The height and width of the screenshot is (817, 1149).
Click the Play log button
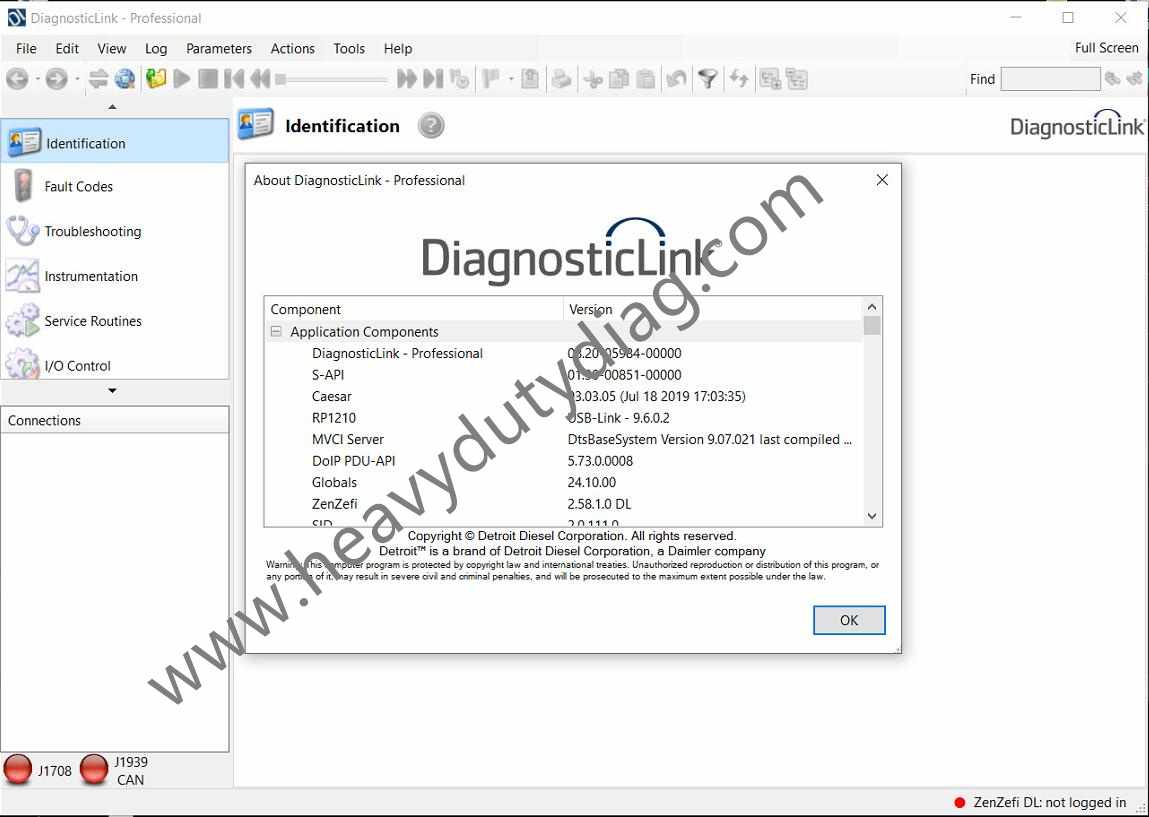[x=182, y=79]
